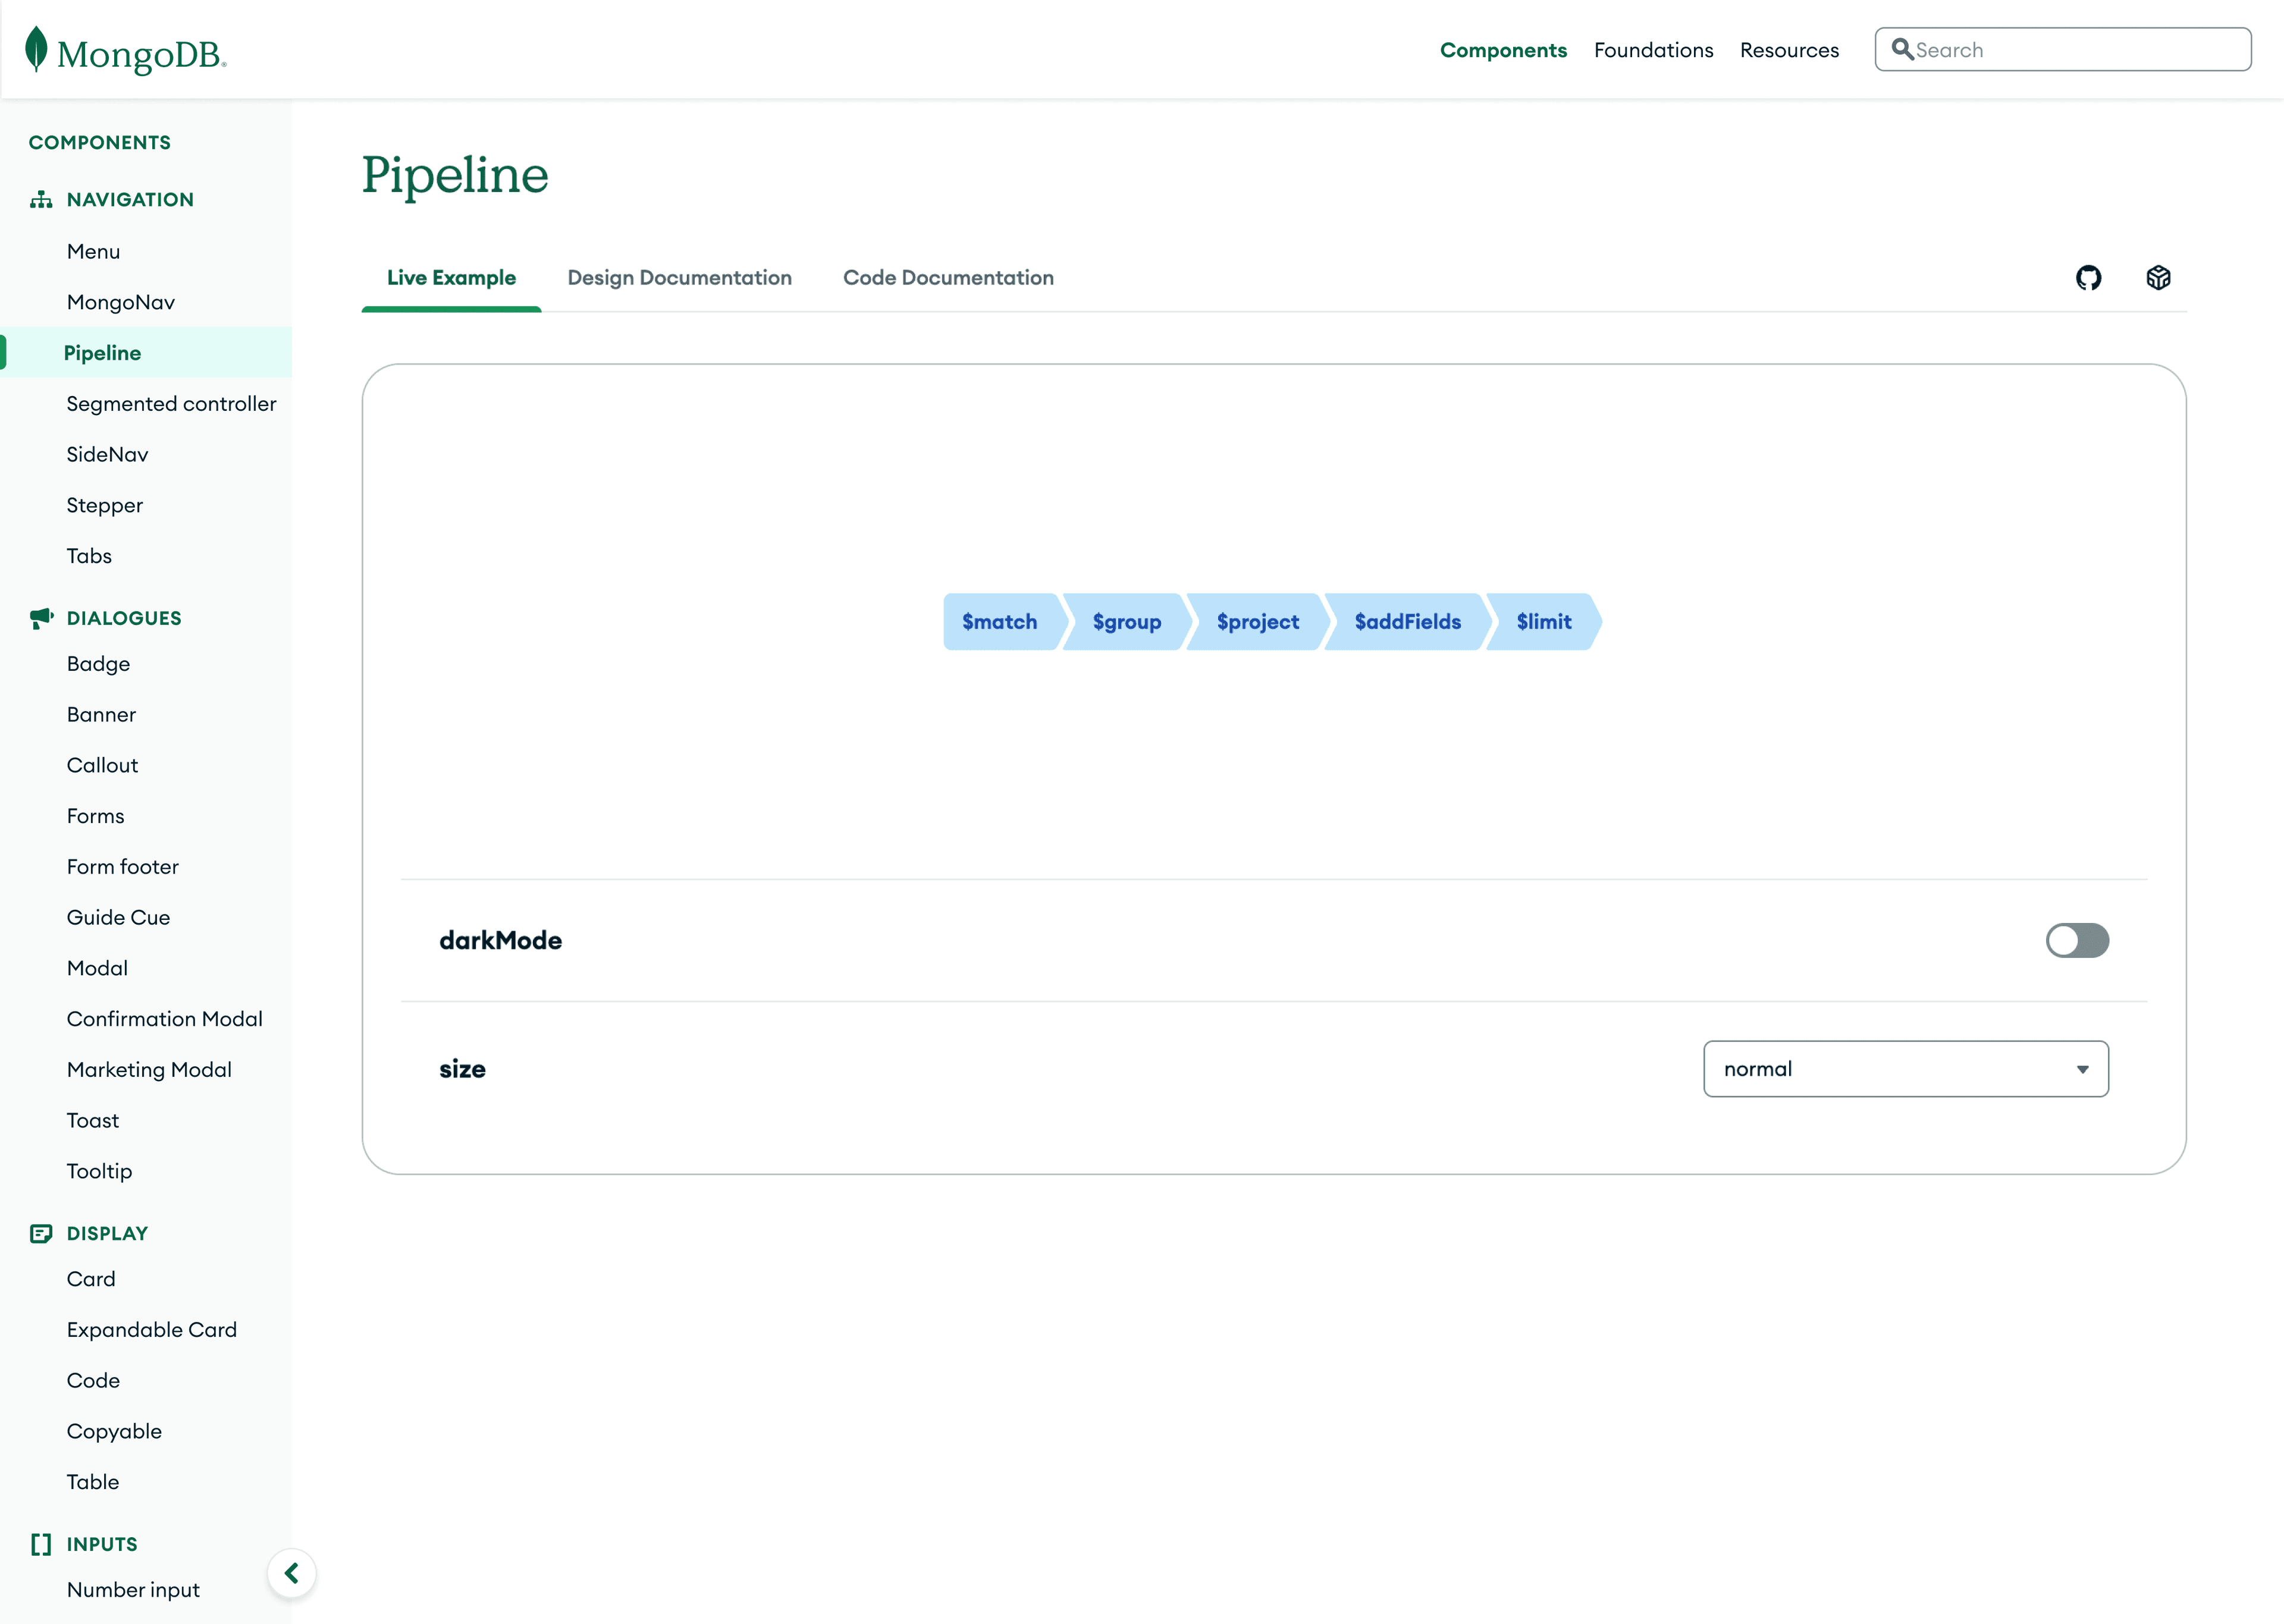Expand the size selector showing normal
The height and width of the screenshot is (1624, 2284).
pos(1905,1068)
